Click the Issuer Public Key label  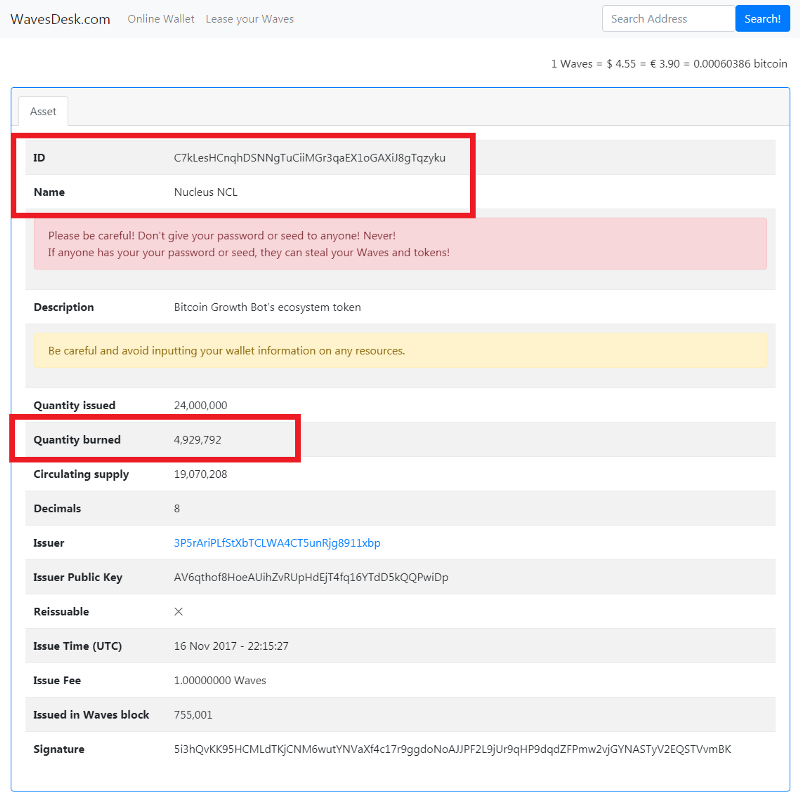(78, 577)
